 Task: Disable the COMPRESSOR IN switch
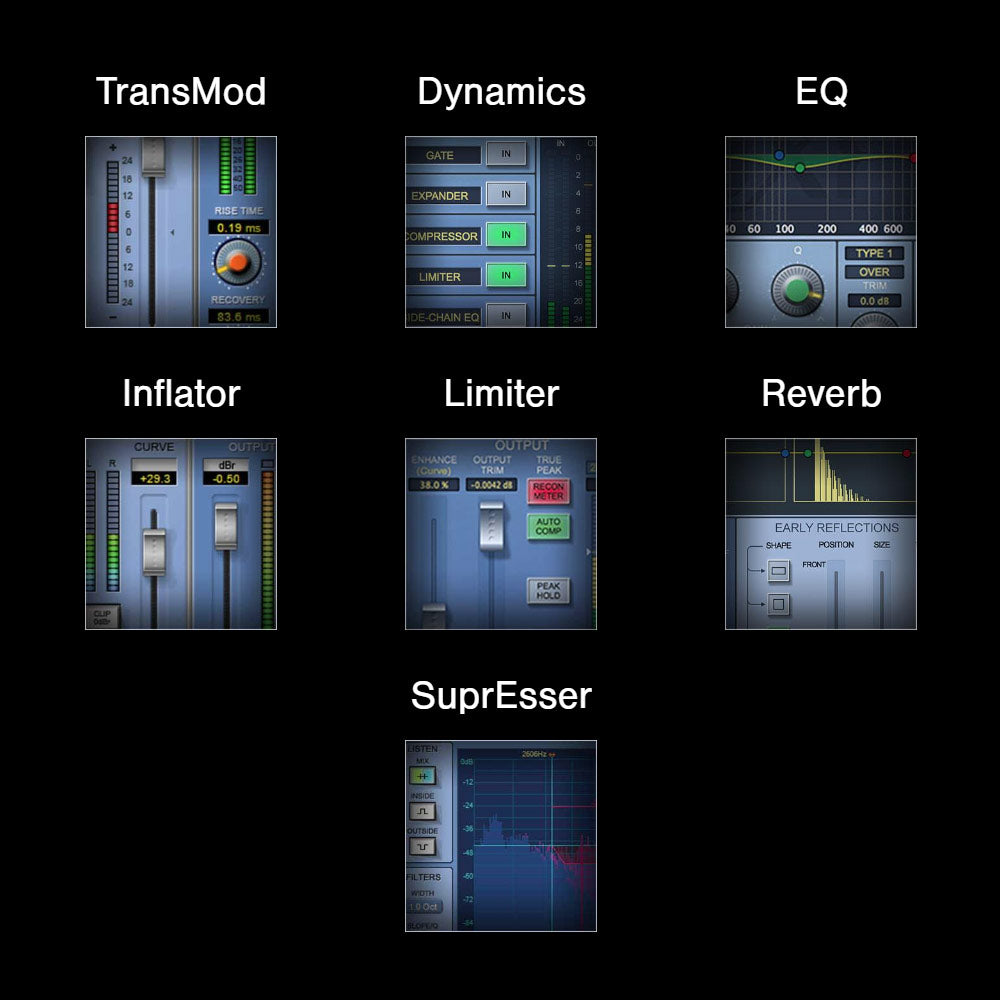[508, 234]
